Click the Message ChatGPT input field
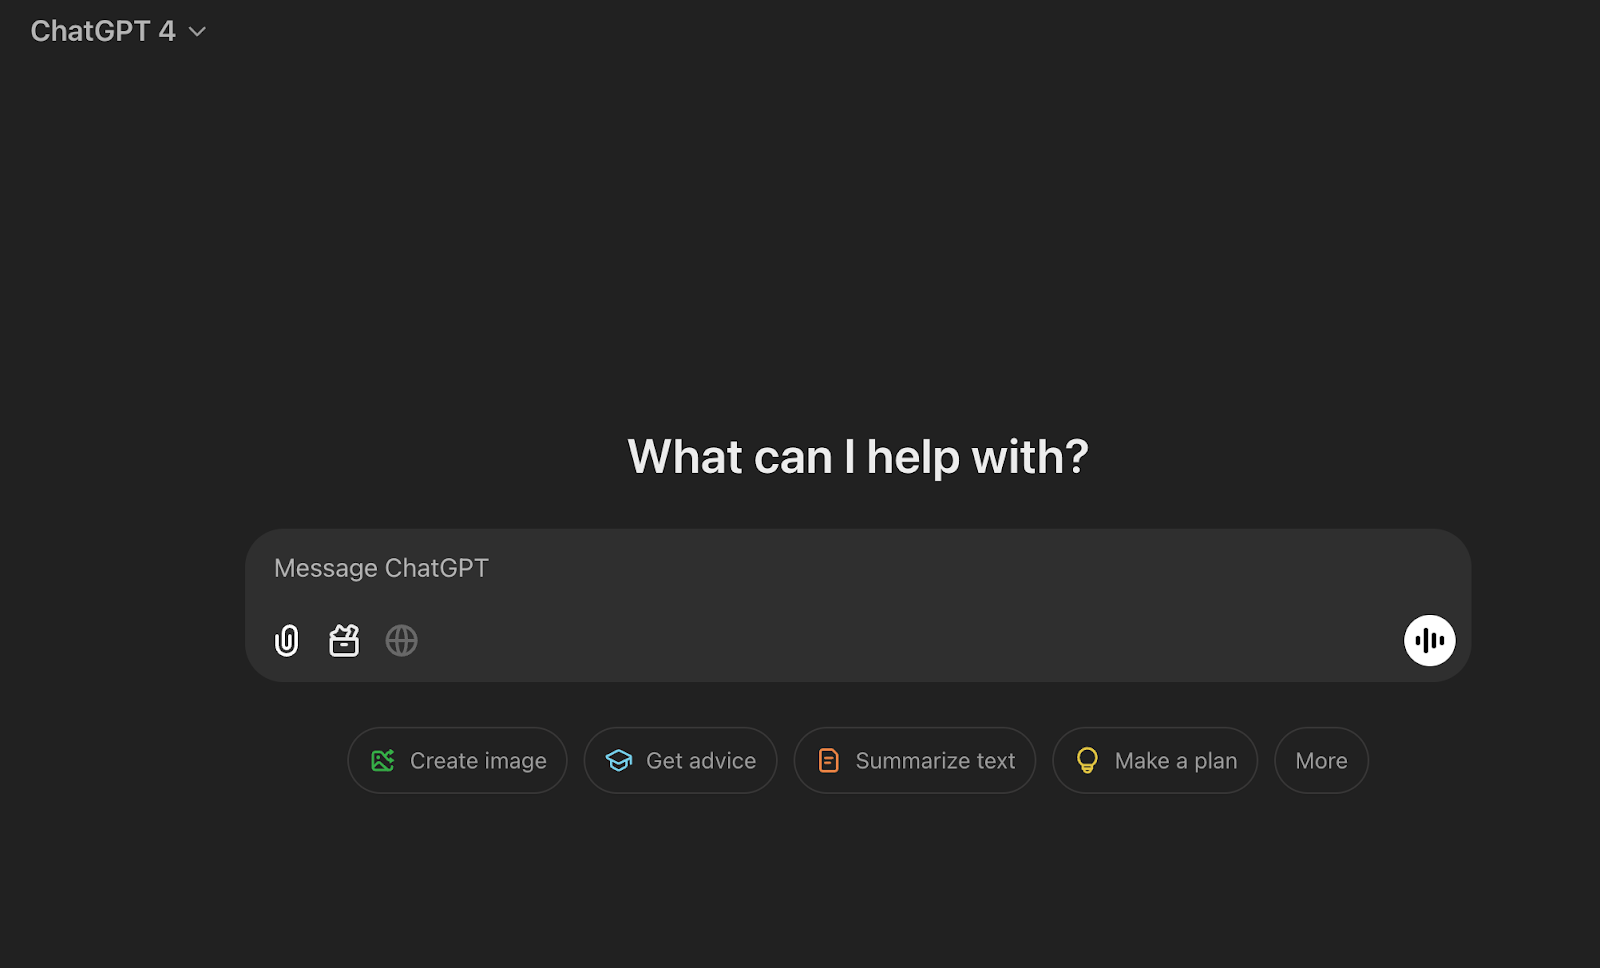Screen dimensions: 1600x968 (700, 567)
